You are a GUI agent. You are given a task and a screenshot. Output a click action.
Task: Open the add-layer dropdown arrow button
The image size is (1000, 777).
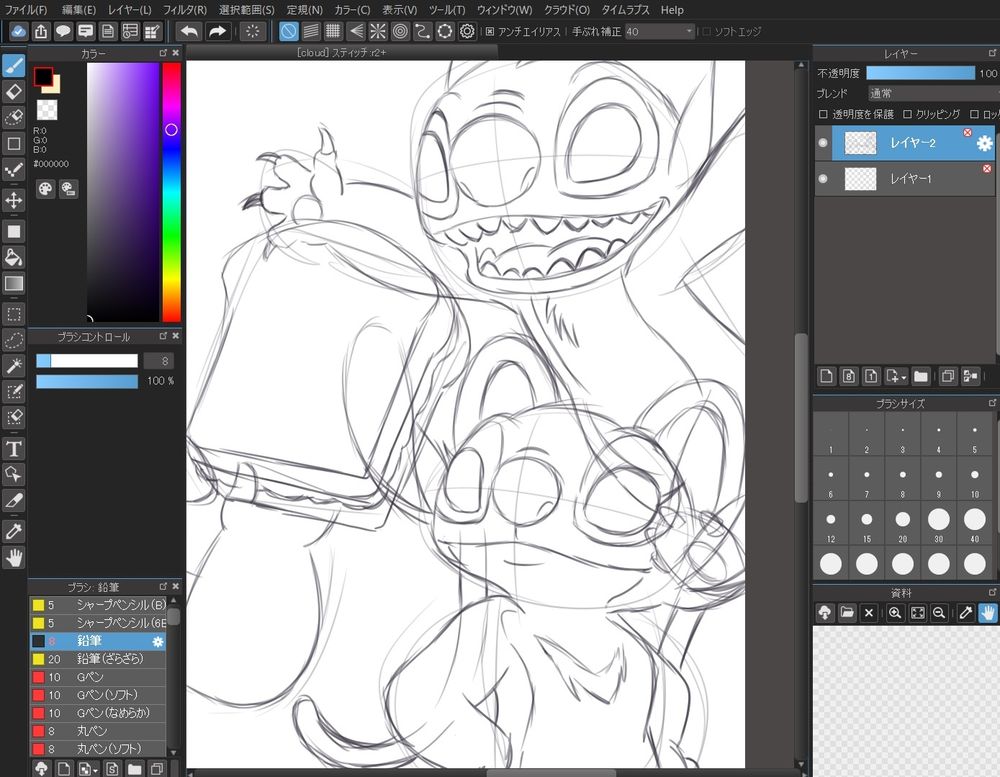coord(896,376)
